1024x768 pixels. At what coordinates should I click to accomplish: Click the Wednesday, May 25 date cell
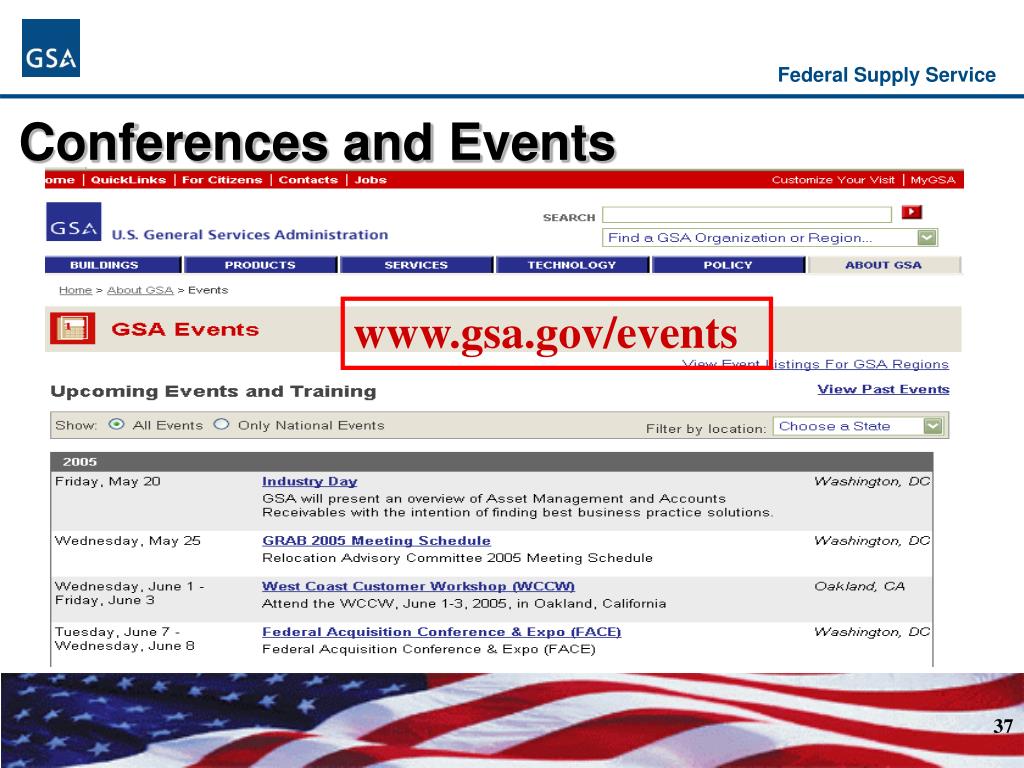pos(127,541)
